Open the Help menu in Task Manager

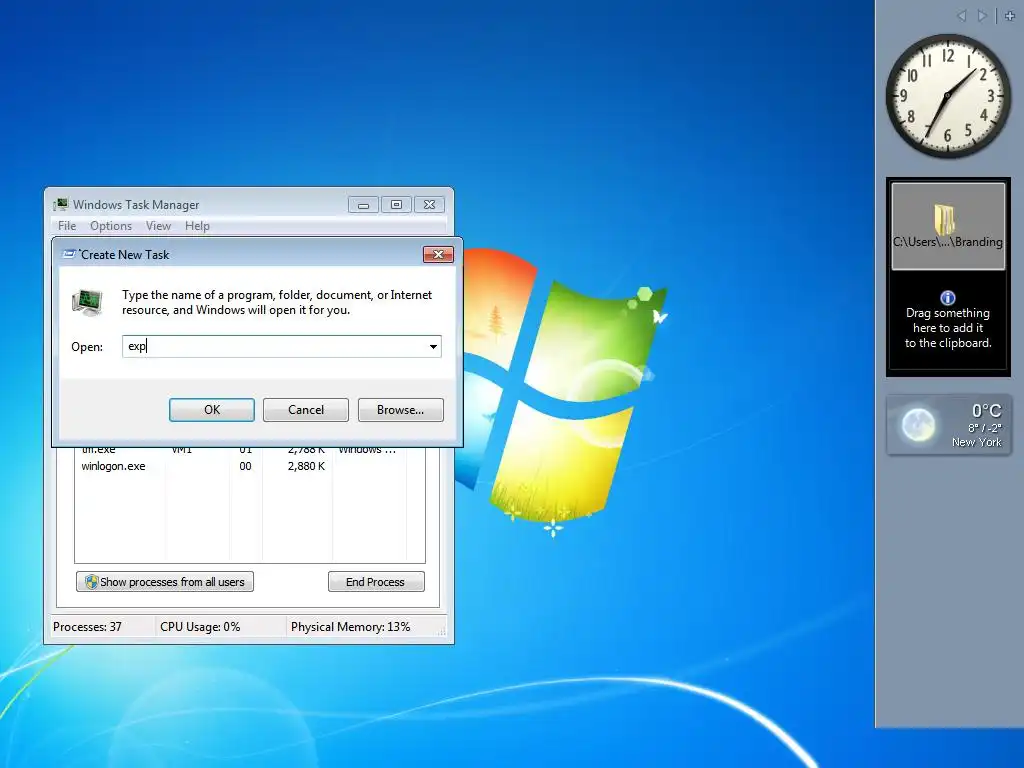197,226
